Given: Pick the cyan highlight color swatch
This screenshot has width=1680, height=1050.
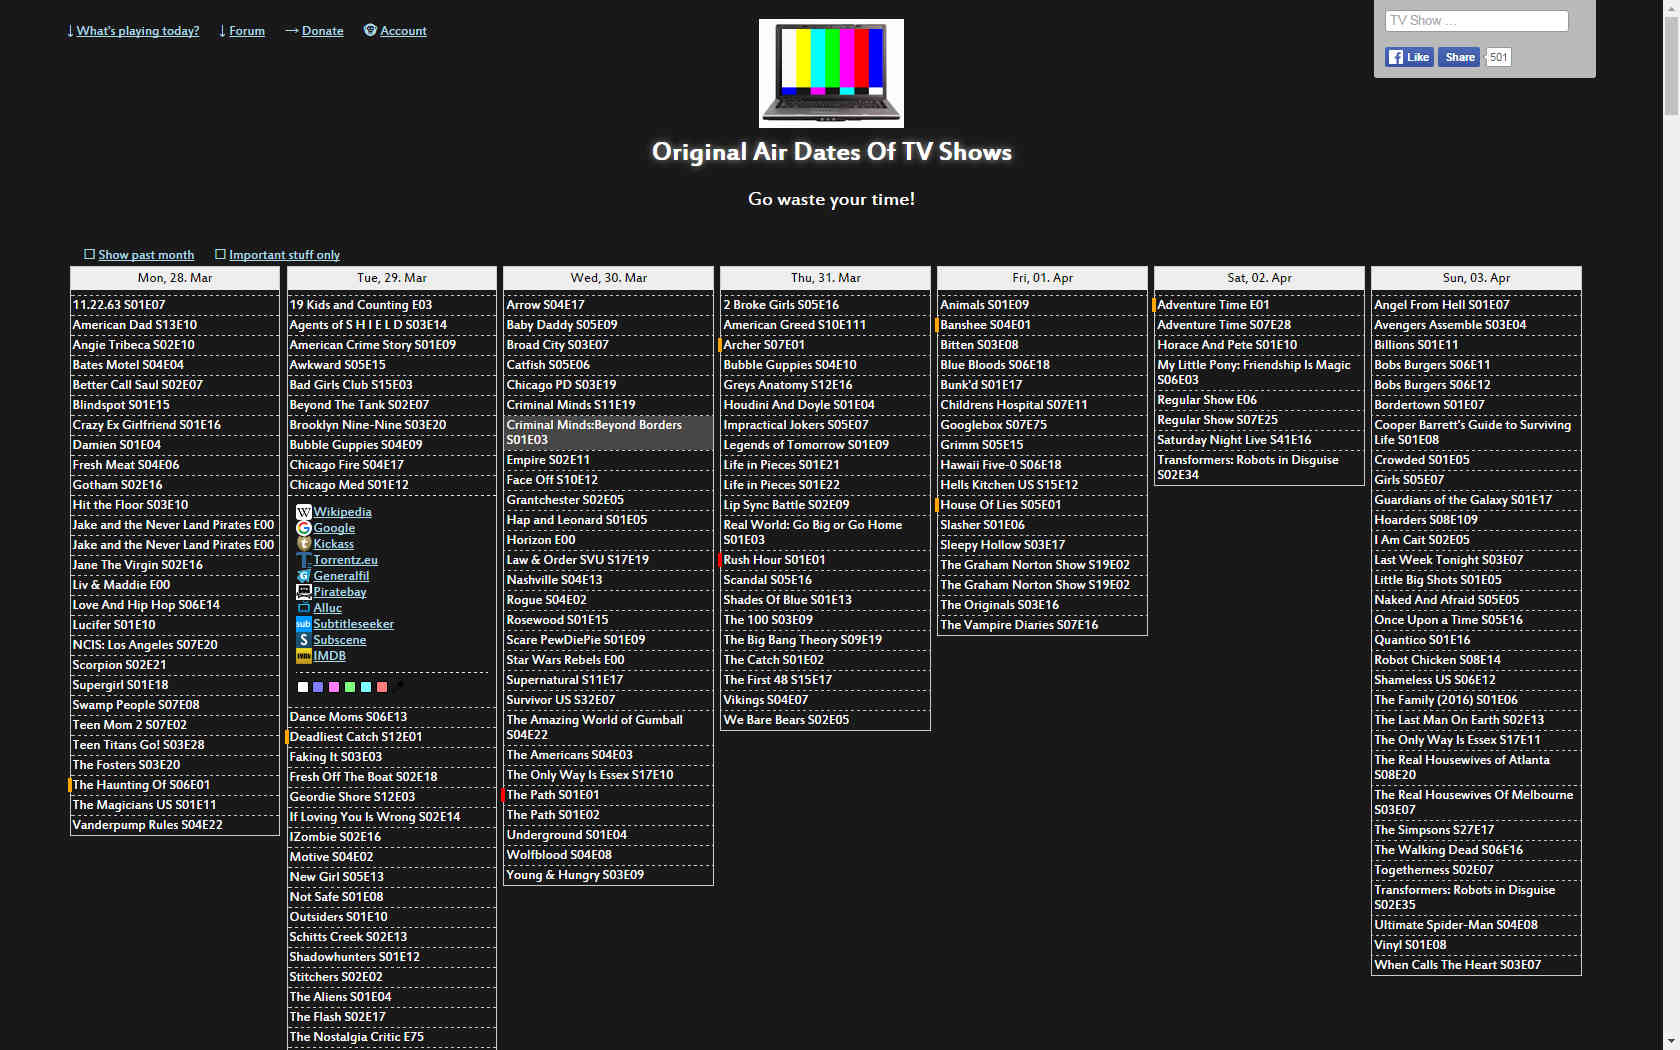Looking at the screenshot, I should (366, 687).
